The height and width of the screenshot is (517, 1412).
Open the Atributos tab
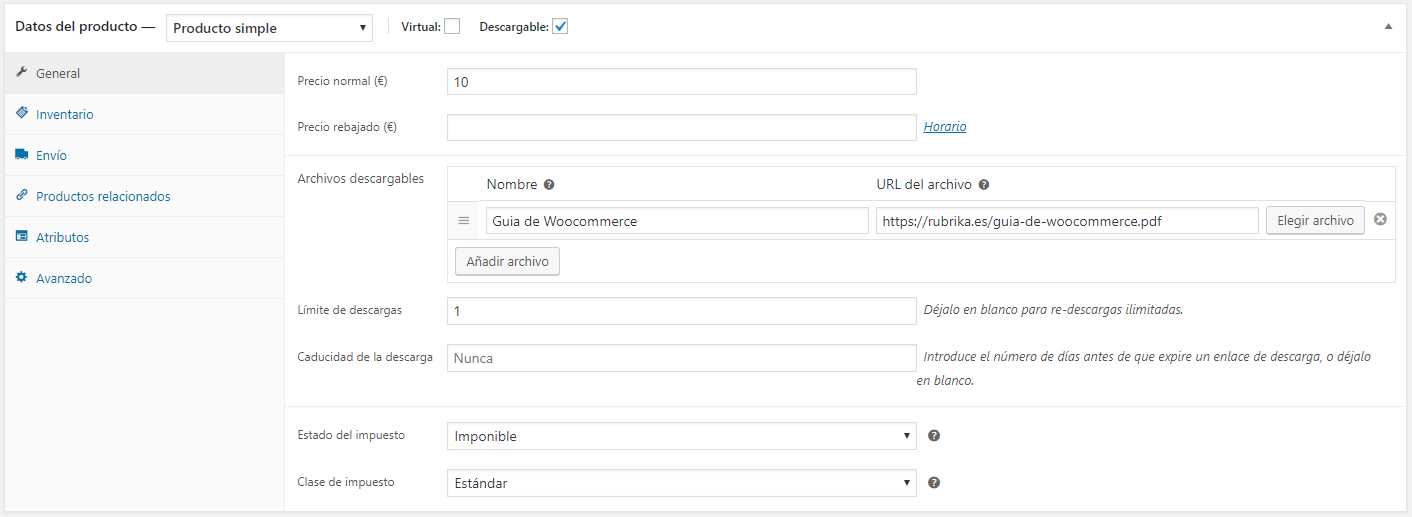(145, 238)
